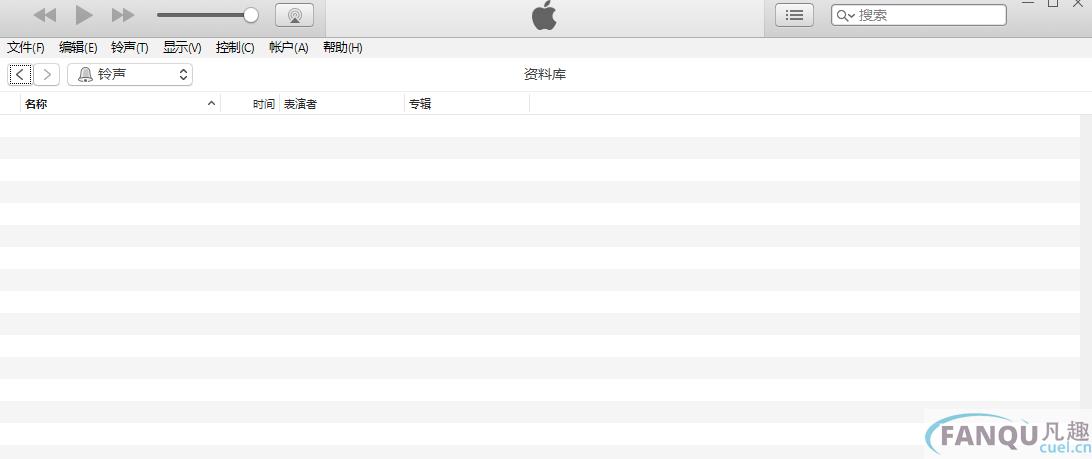Viewport: 1092px width, 459px height.
Task: Open the 文件(F) menu
Action: 26,47
